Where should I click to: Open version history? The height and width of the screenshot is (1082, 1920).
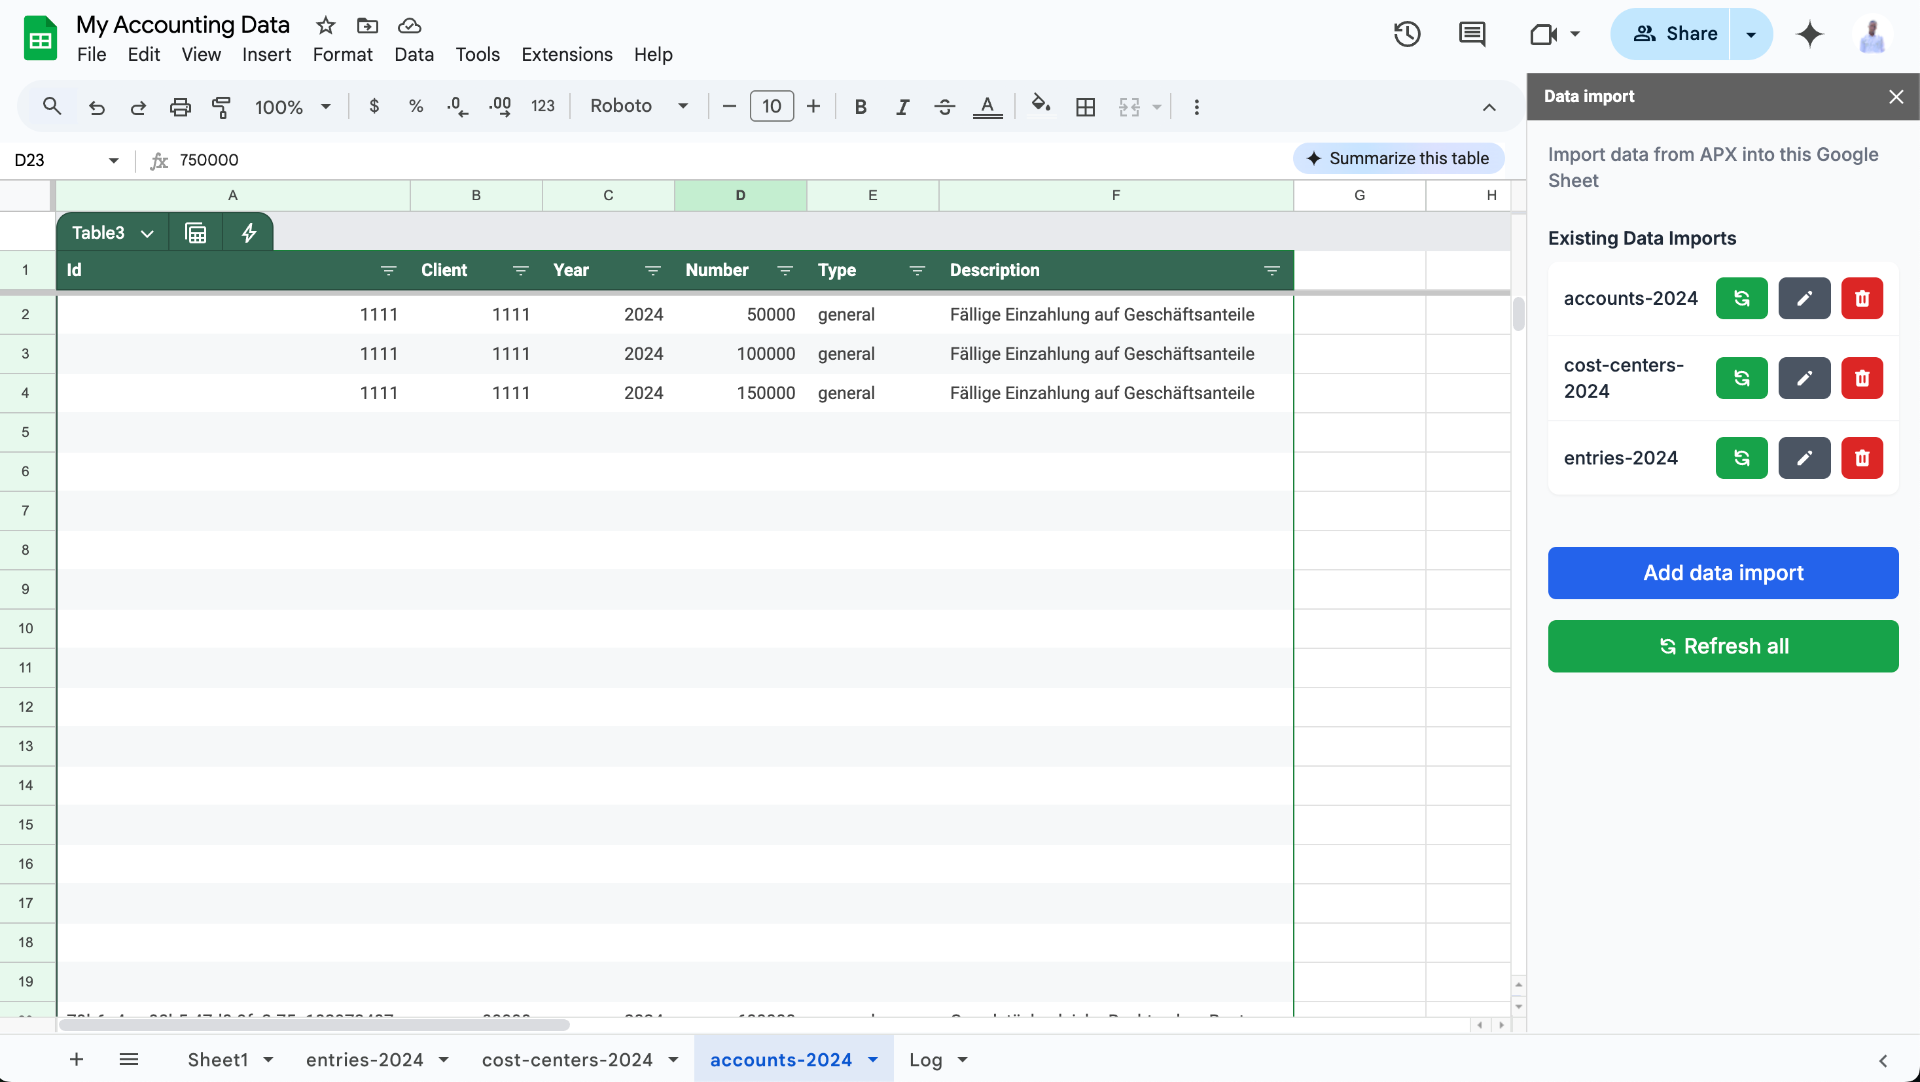coord(1407,33)
